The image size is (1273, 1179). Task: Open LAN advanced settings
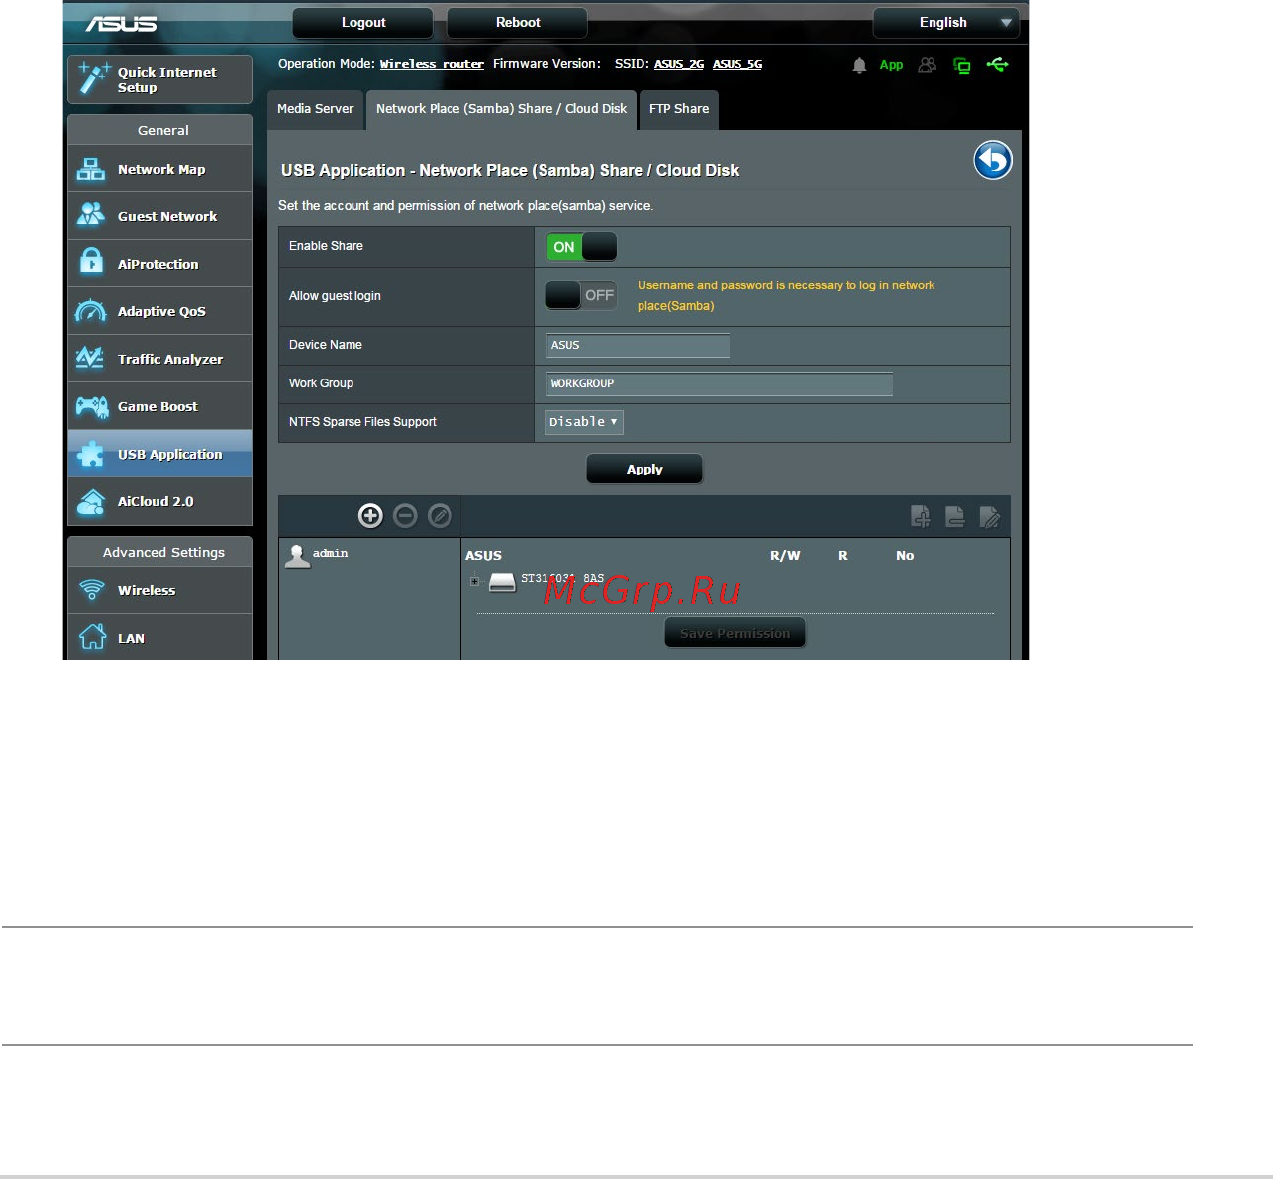[160, 638]
